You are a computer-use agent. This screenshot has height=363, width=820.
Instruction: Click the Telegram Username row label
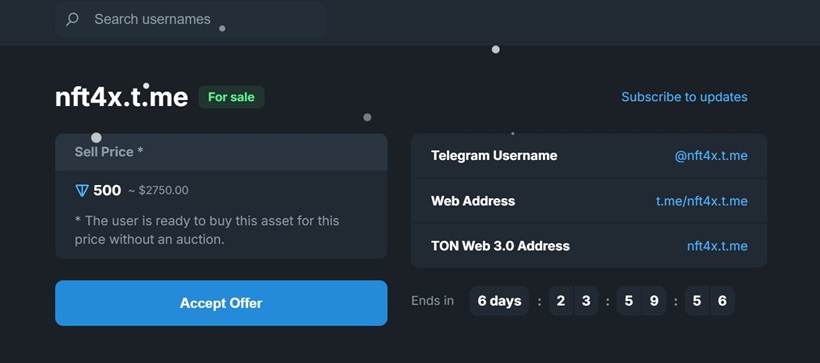click(494, 155)
